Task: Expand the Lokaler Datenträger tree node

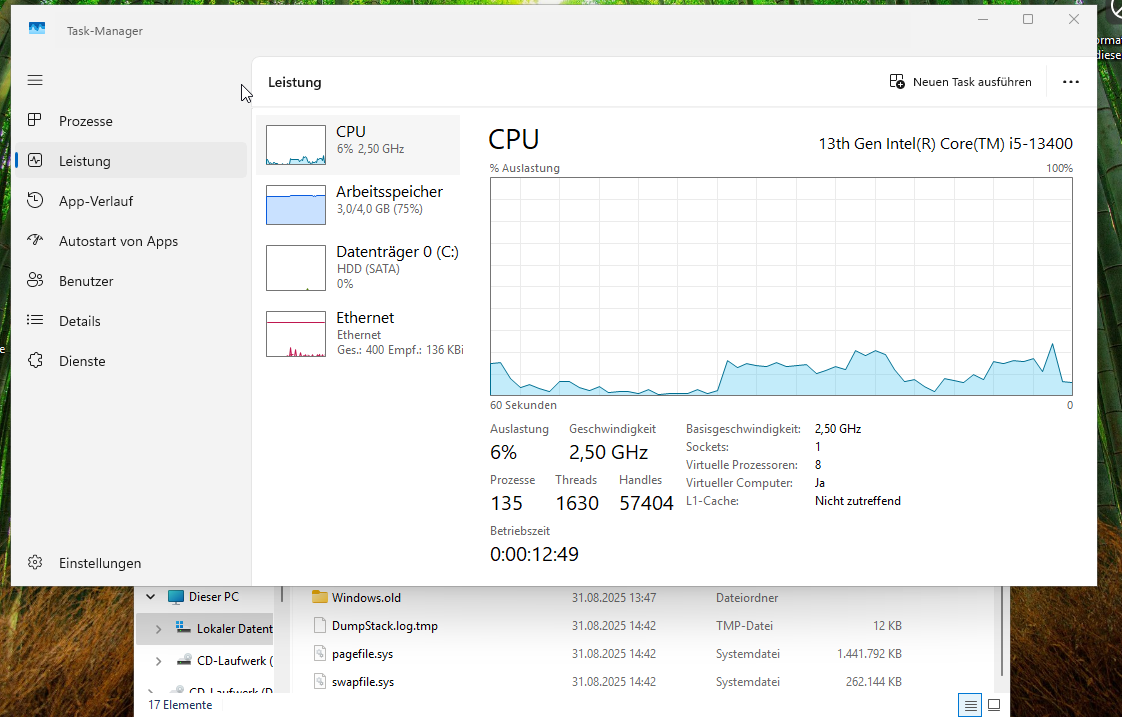Action: [158, 629]
